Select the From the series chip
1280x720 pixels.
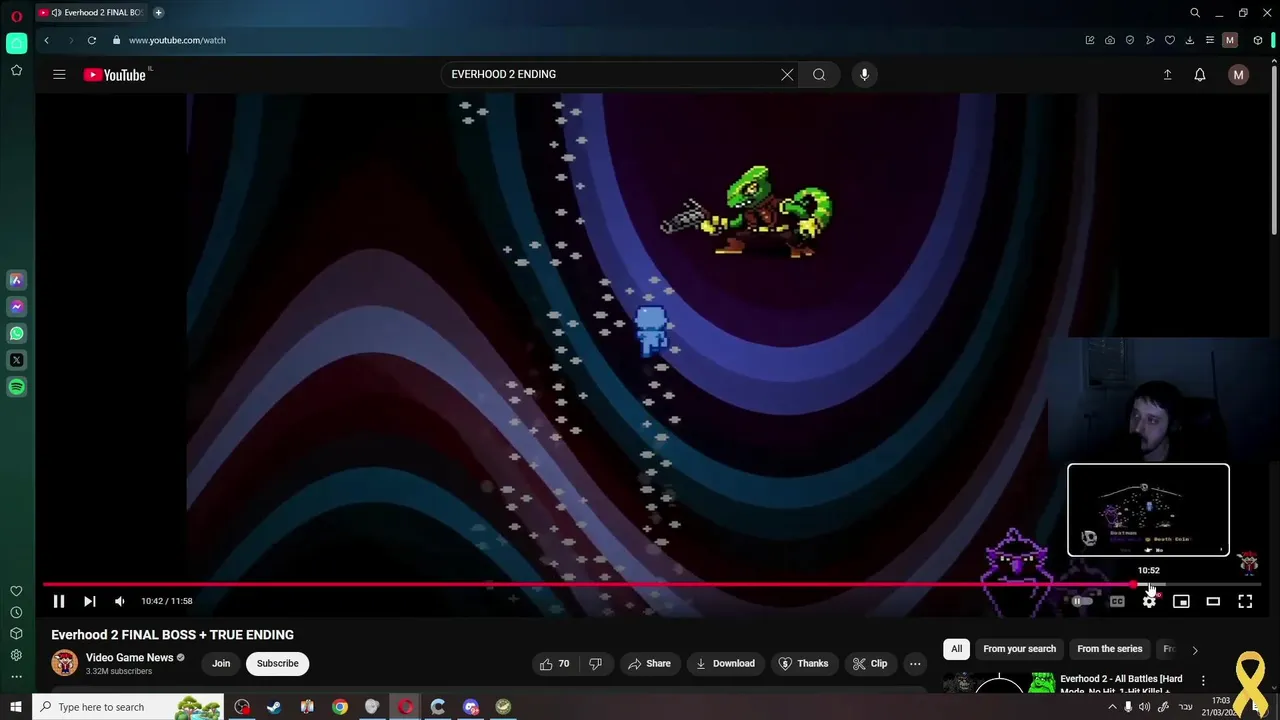click(x=1109, y=649)
